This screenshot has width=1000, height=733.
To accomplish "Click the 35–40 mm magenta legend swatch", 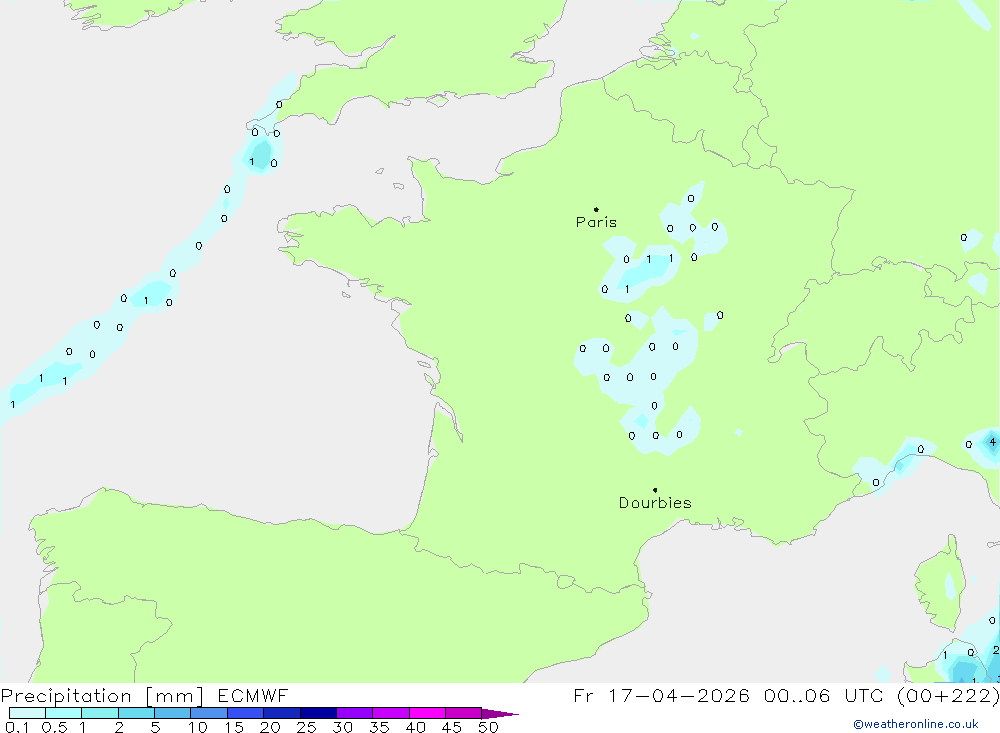I will pos(391,713).
